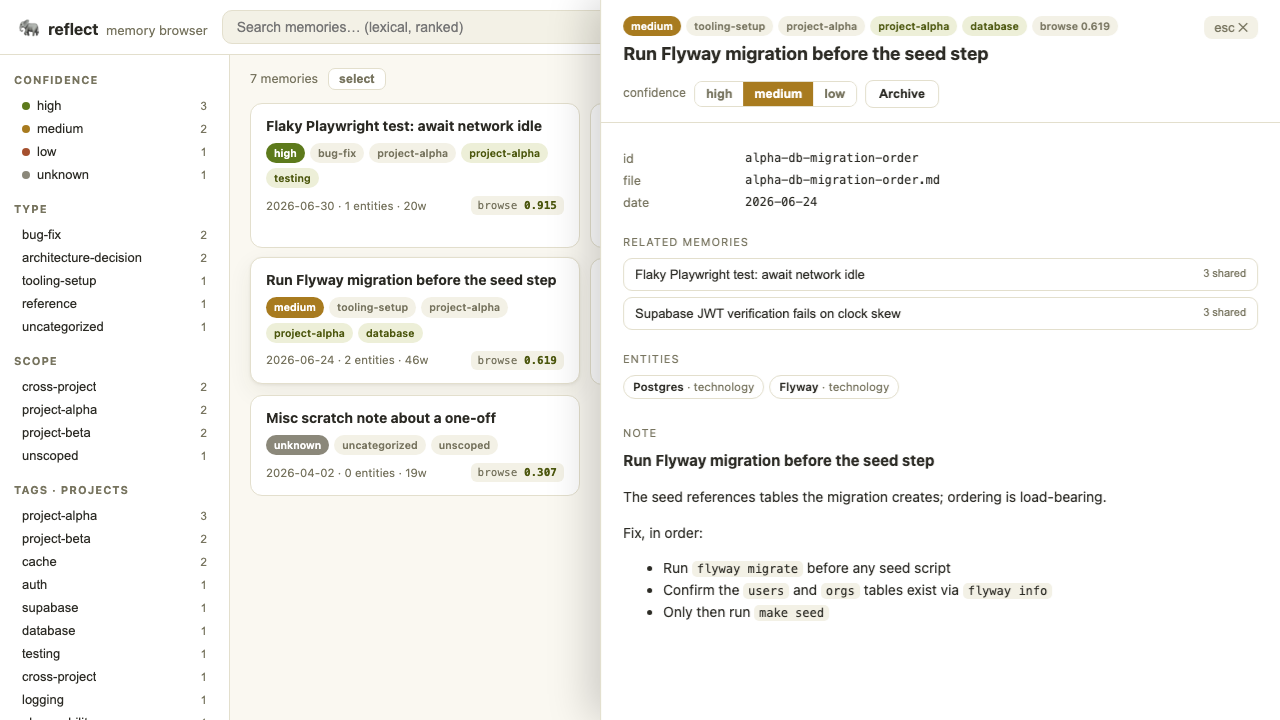Open related memory Flaky Playwright test: await network idle

[x=940, y=274]
